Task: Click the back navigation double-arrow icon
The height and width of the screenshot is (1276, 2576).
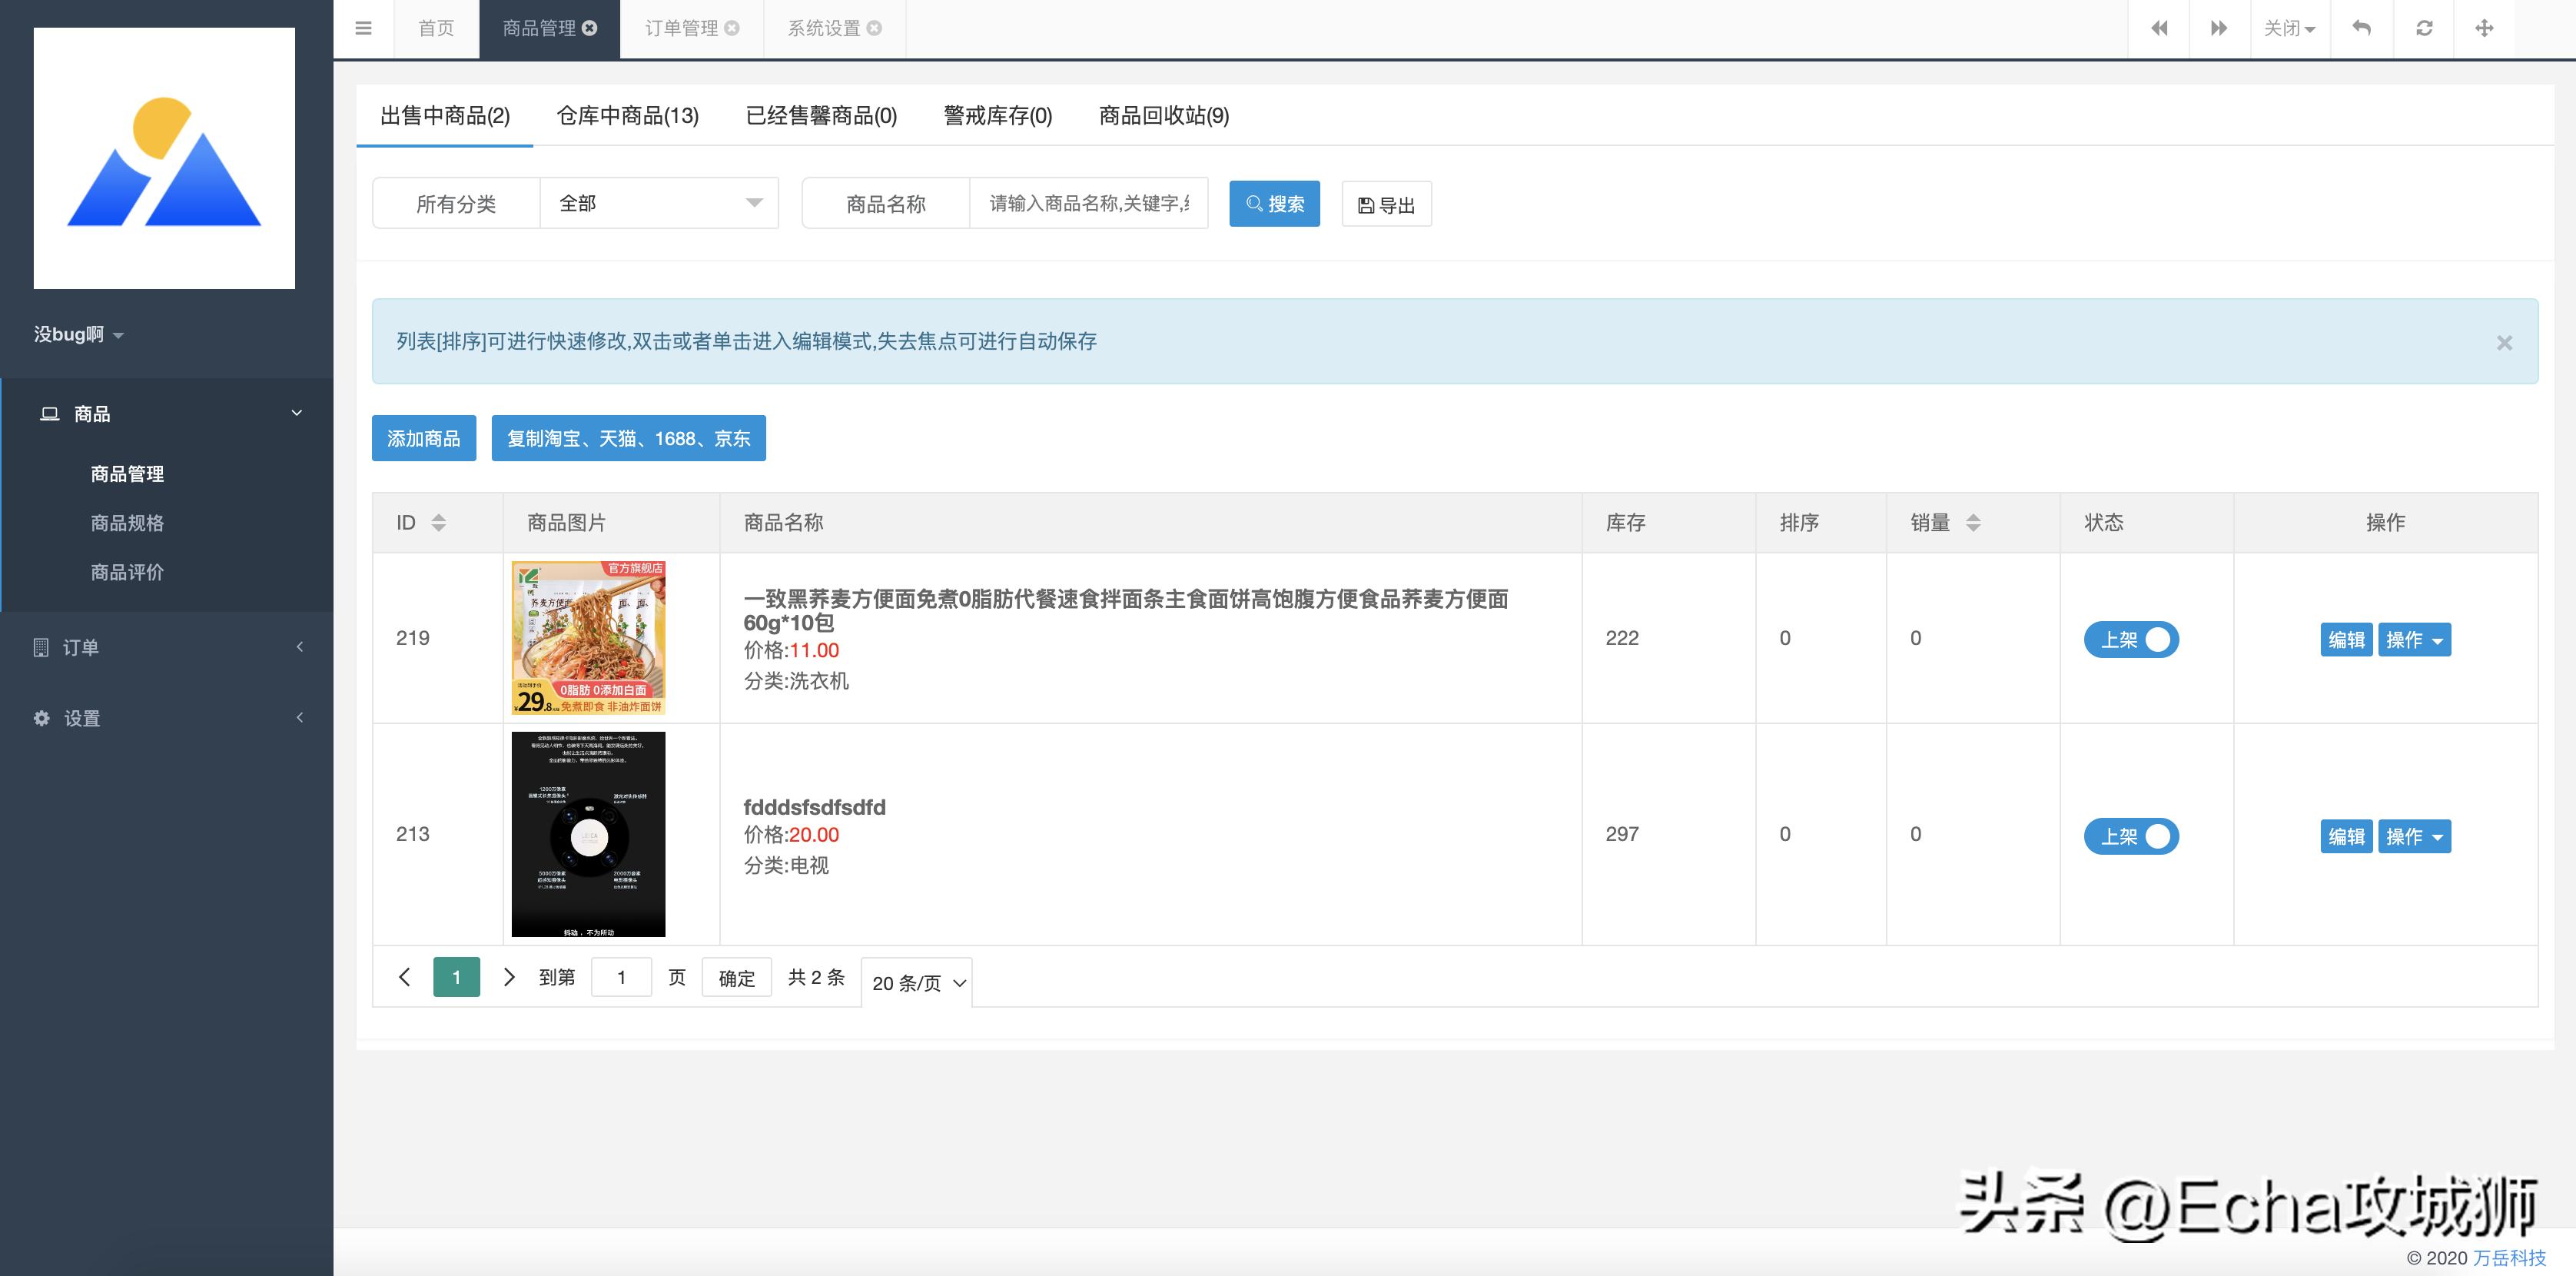Action: point(2160,28)
